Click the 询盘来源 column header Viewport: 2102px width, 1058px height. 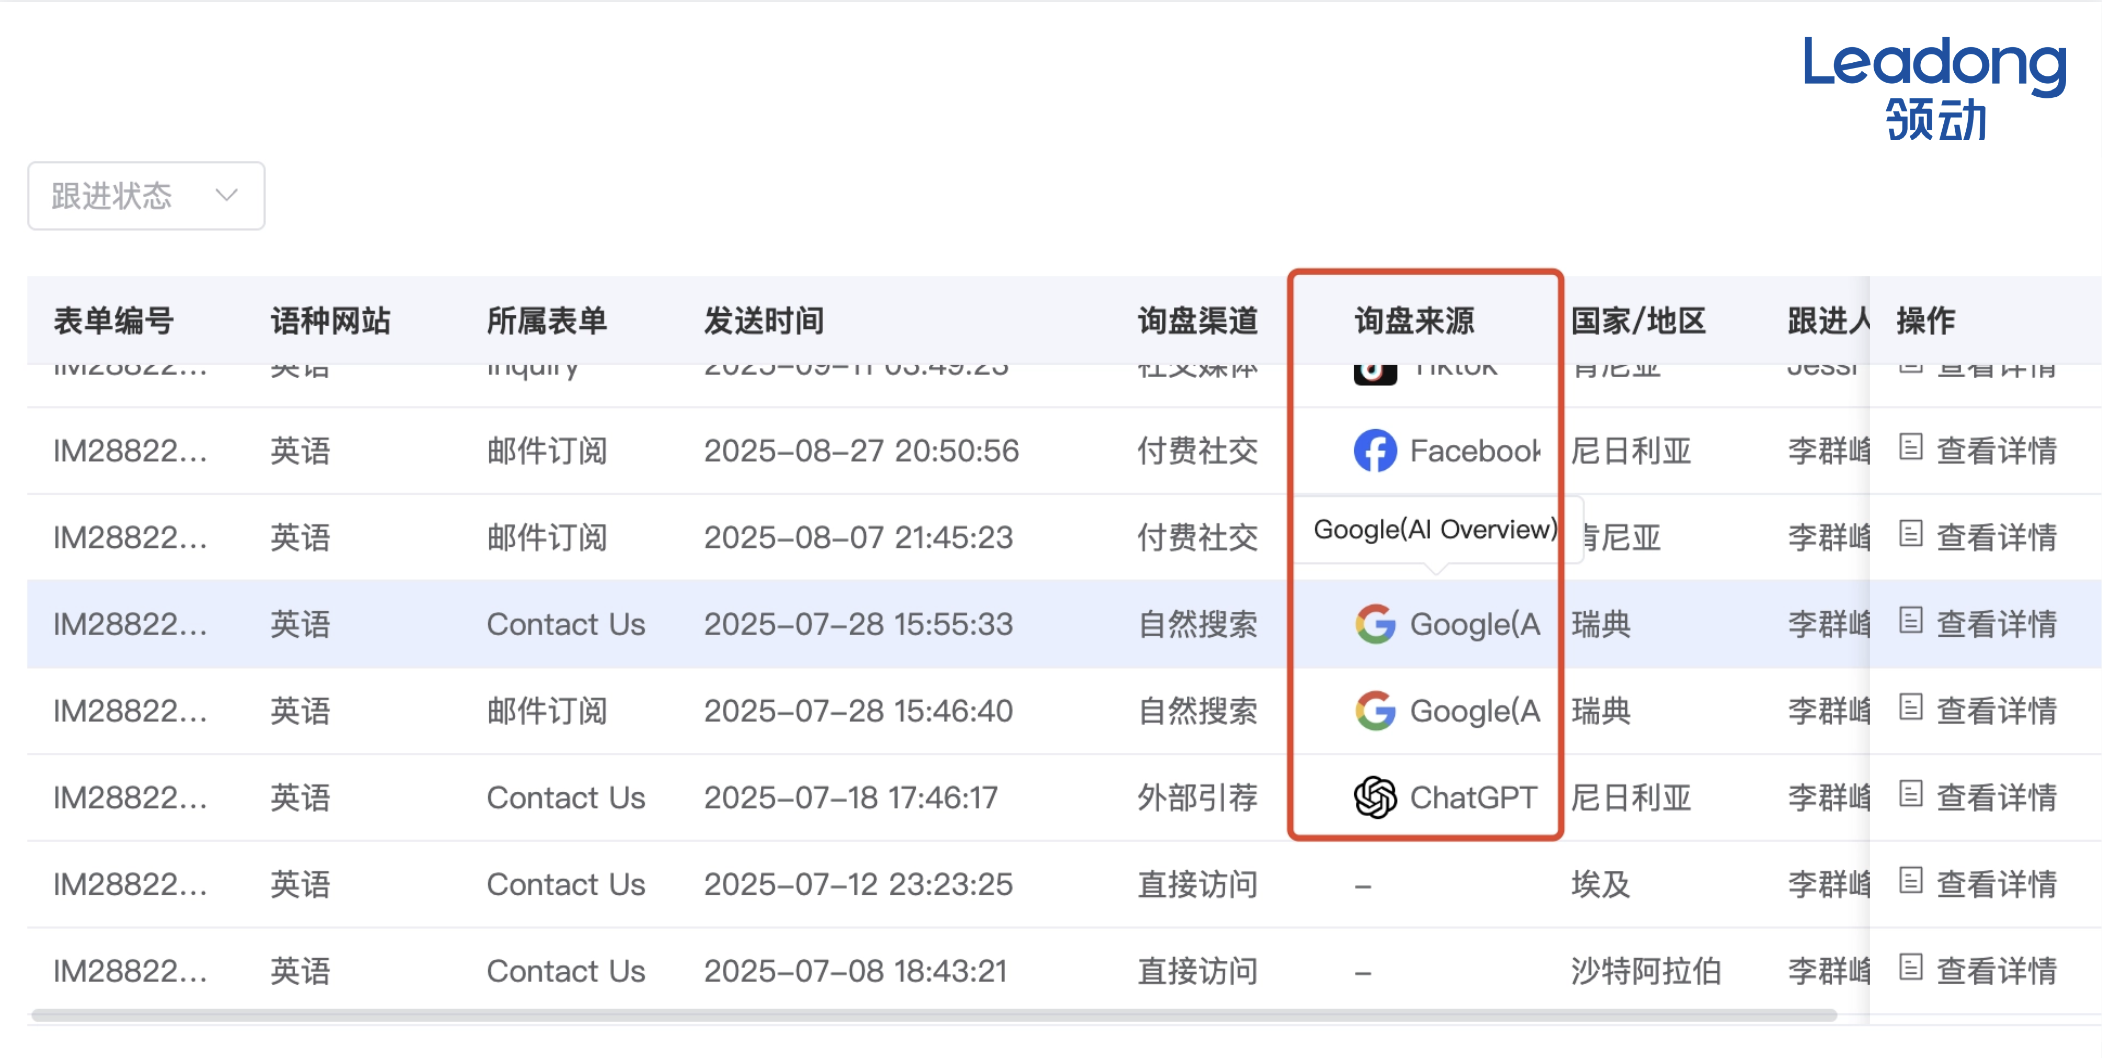point(1414,321)
